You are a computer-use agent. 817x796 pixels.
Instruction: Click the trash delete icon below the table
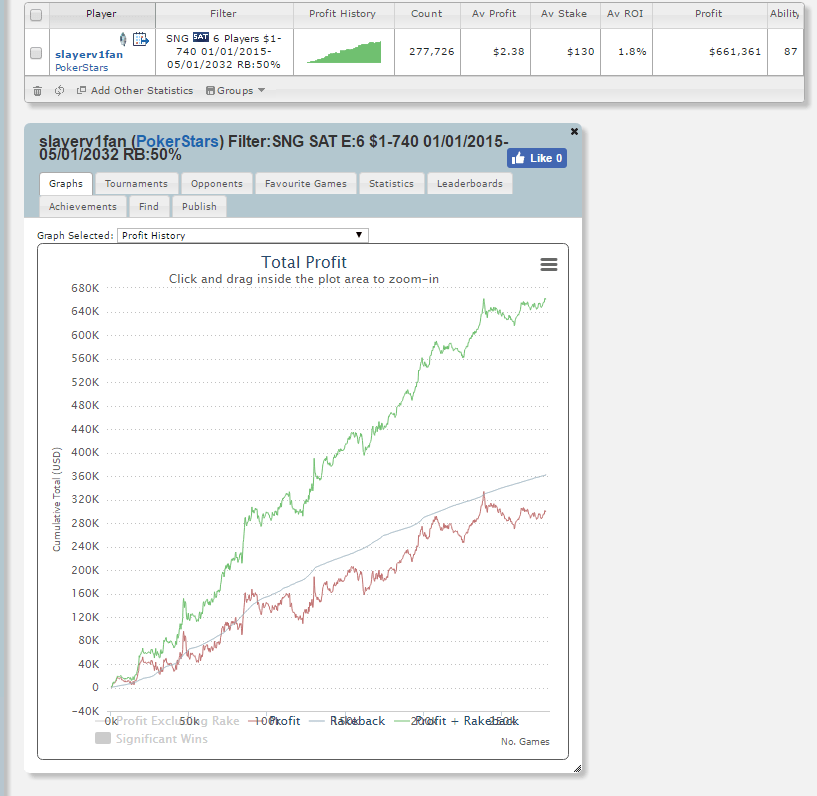(38, 91)
